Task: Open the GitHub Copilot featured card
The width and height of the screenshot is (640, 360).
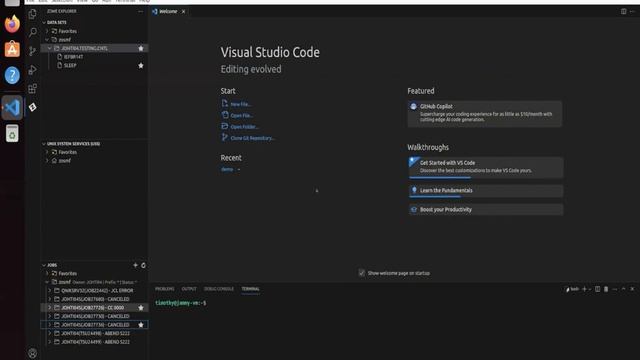Action: pyautogui.click(x=484, y=113)
